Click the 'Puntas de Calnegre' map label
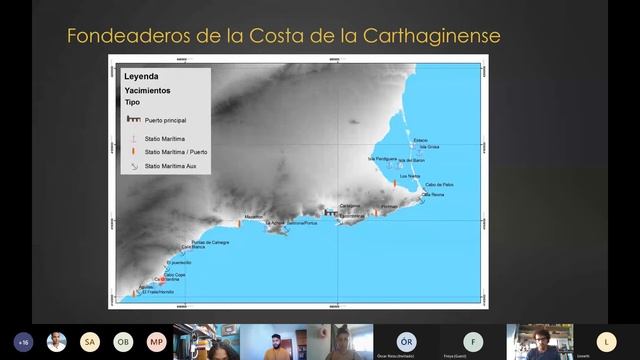Screen dimensions: 640x360 click(210, 242)
